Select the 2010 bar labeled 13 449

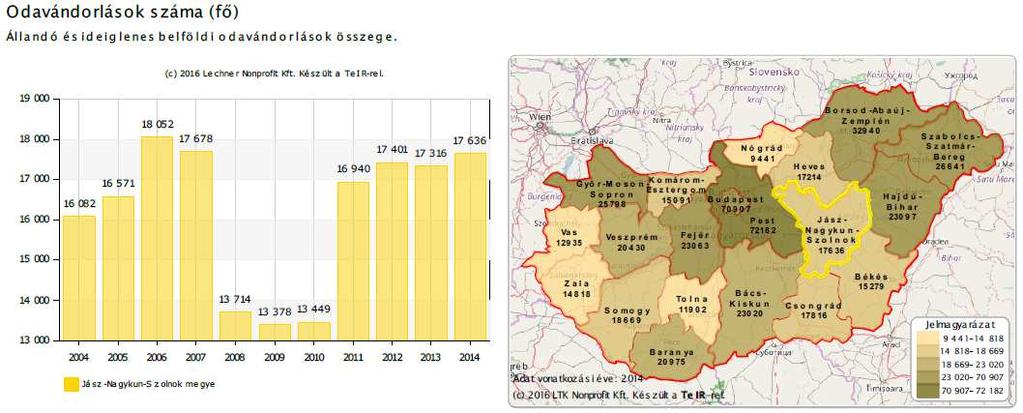point(314,331)
